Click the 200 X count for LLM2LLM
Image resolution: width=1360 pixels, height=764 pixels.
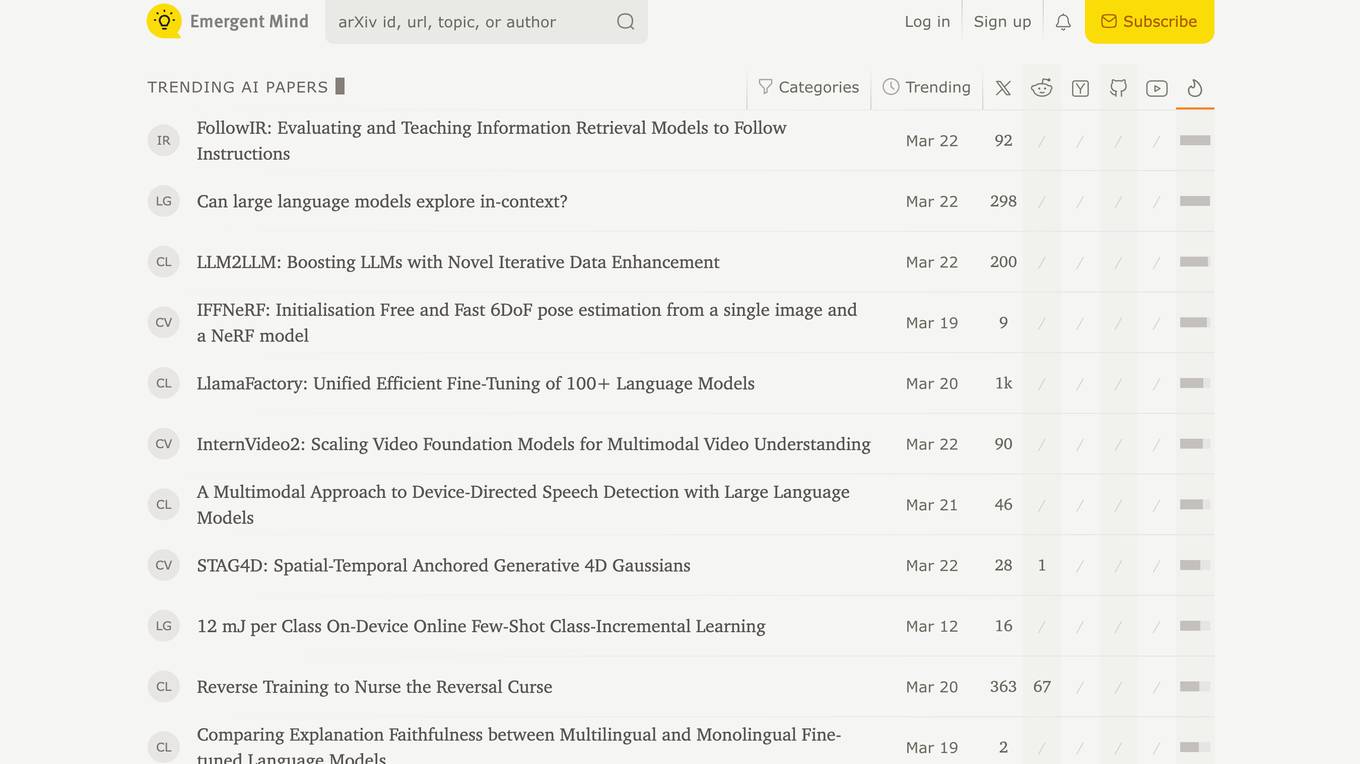click(1003, 262)
